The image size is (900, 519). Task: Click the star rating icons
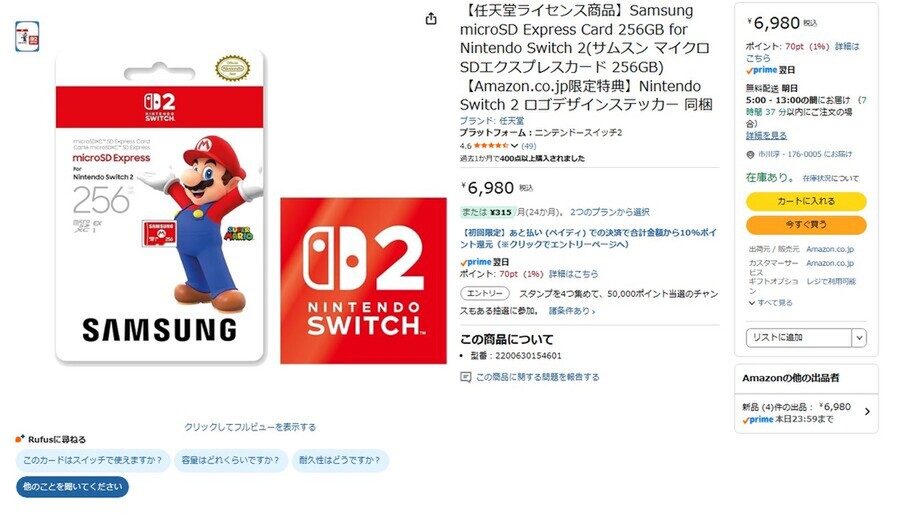(491, 146)
